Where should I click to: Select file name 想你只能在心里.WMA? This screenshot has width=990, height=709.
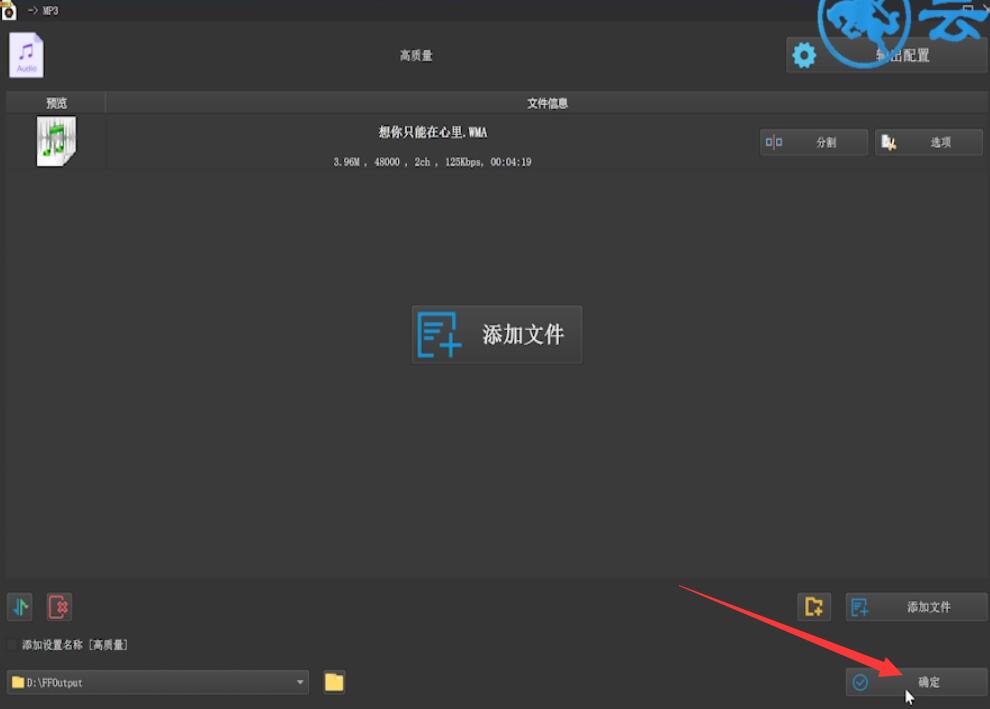[432, 132]
